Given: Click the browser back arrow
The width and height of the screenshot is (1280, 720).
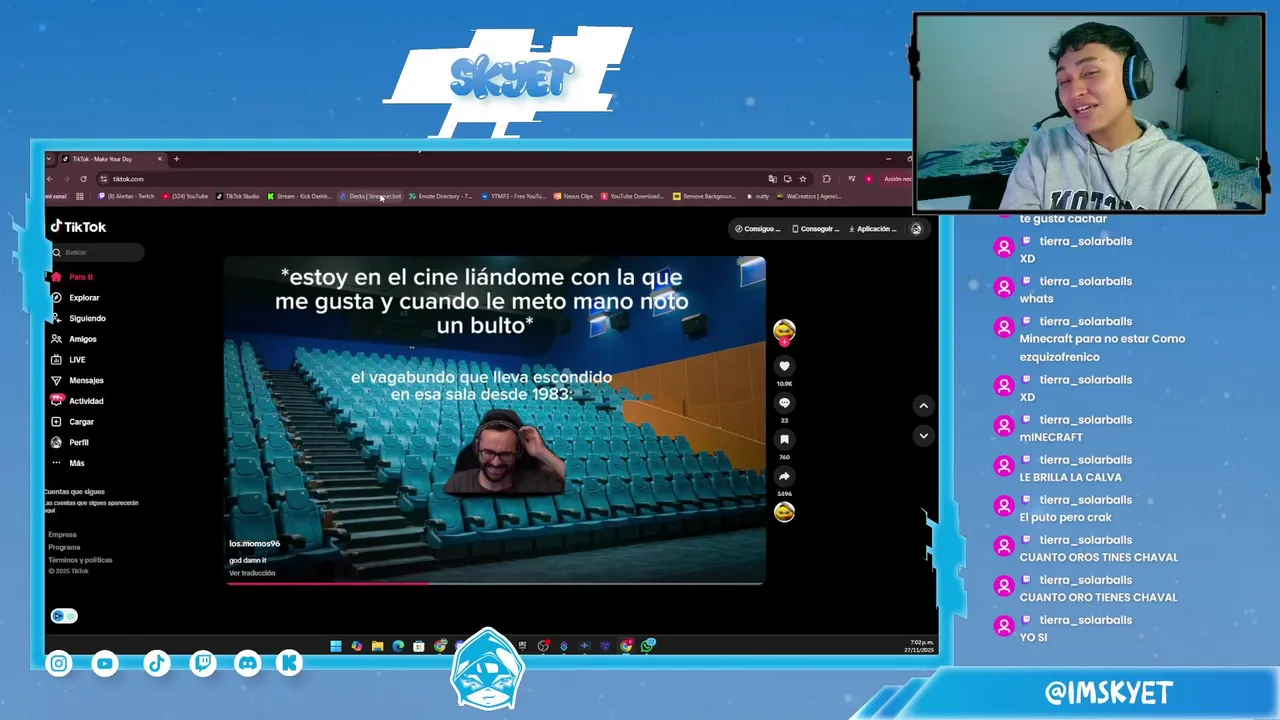Looking at the screenshot, I should pos(49,179).
